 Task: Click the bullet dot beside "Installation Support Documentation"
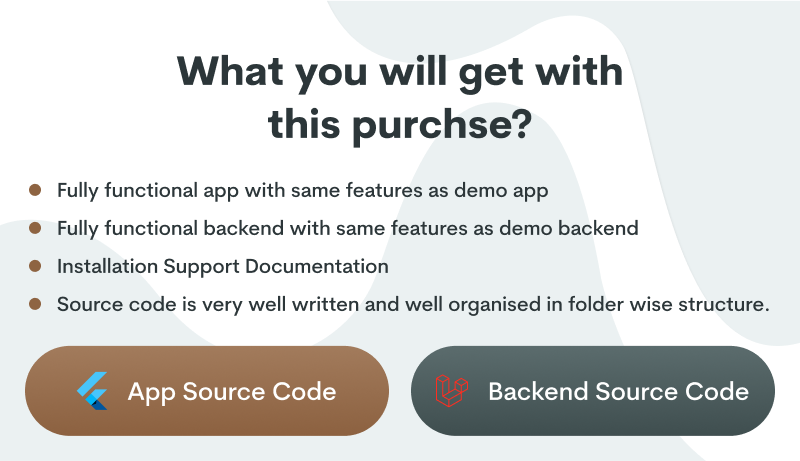(36, 266)
